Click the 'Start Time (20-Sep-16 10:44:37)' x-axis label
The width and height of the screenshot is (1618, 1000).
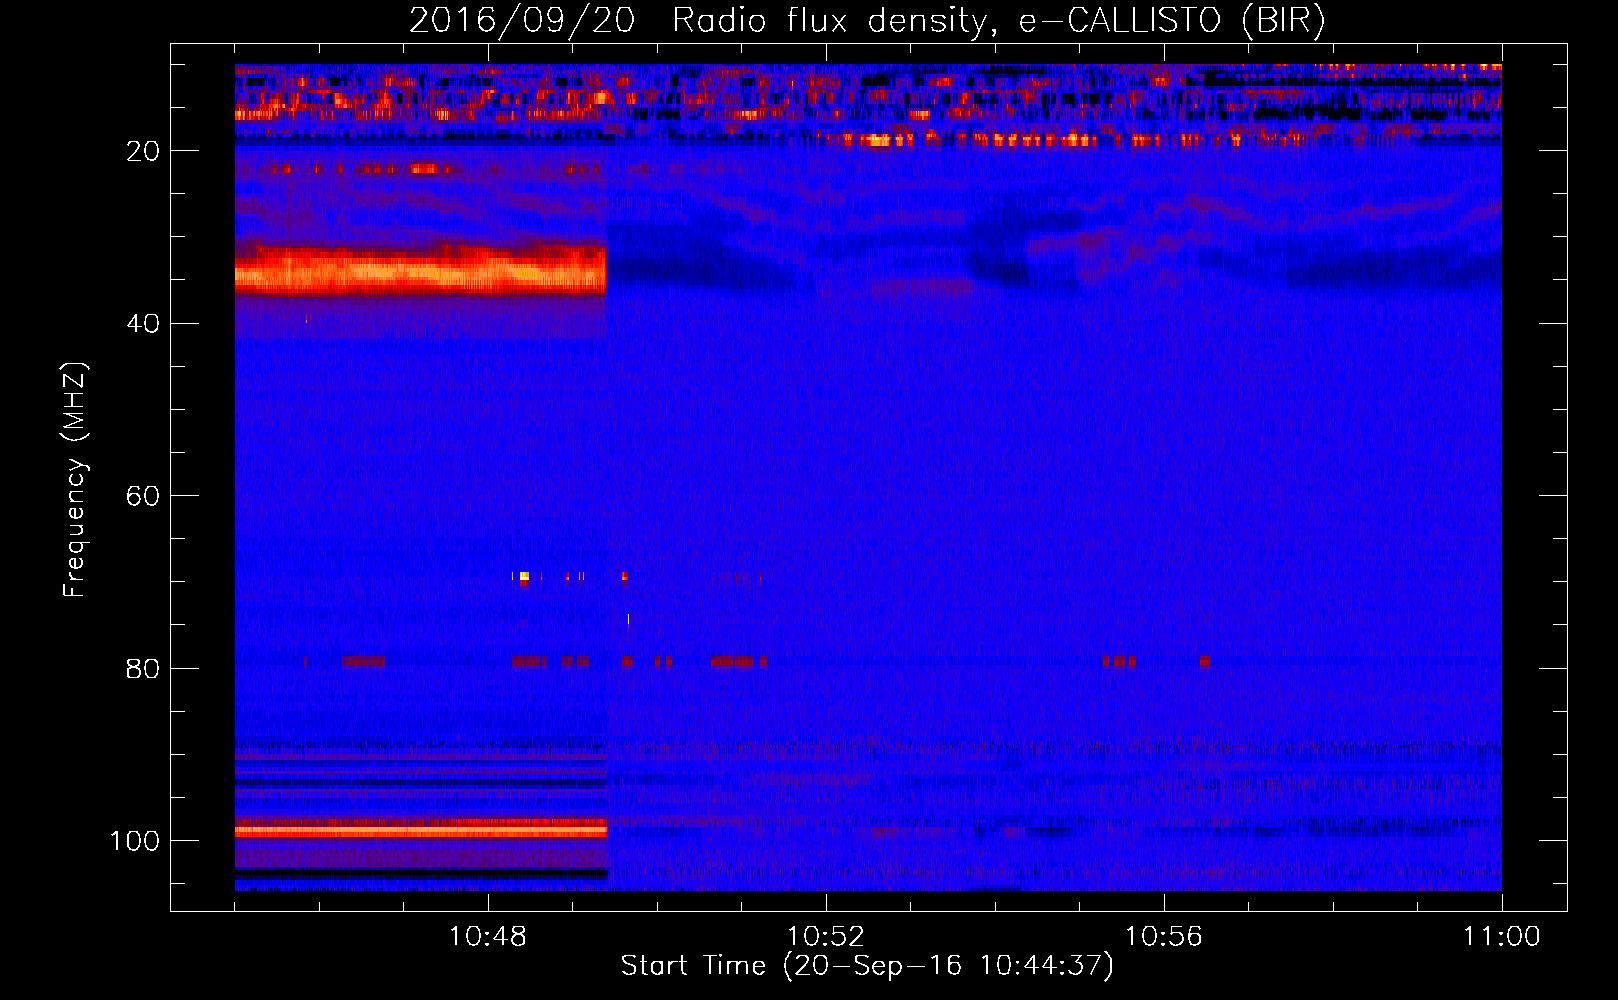click(x=867, y=966)
